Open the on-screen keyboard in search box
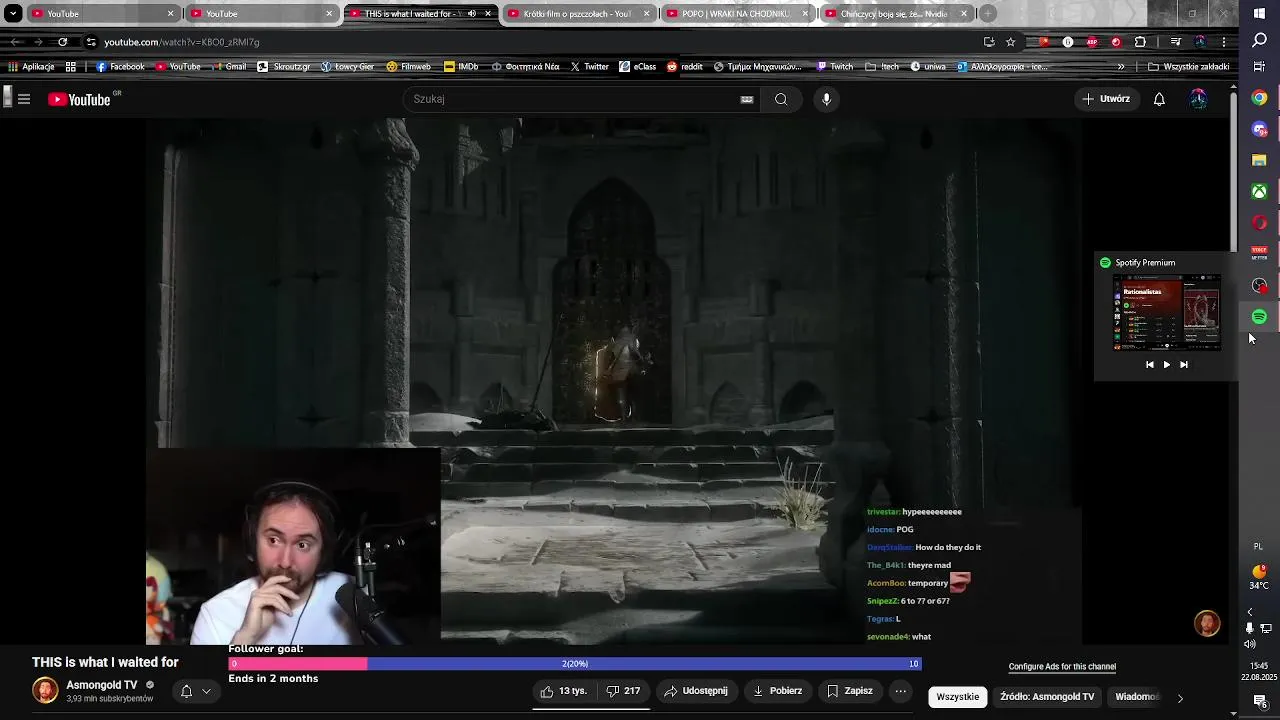Image resolution: width=1280 pixels, height=720 pixels. tap(746, 99)
